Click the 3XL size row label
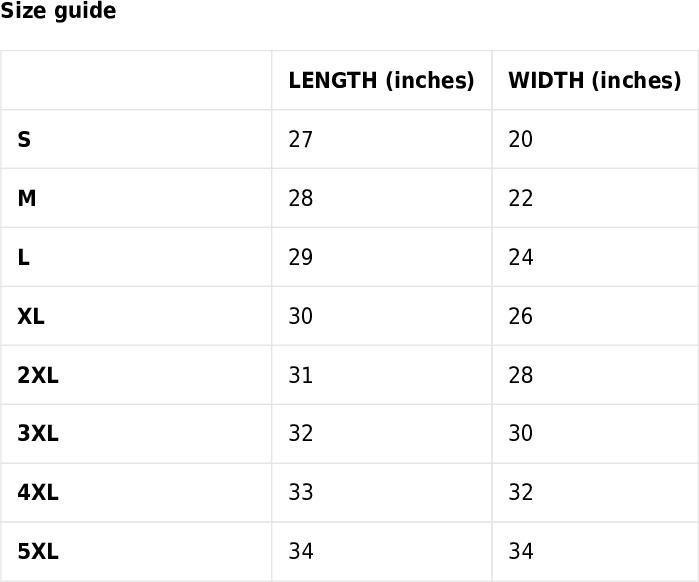This screenshot has height=582, width=699. pos(38,434)
